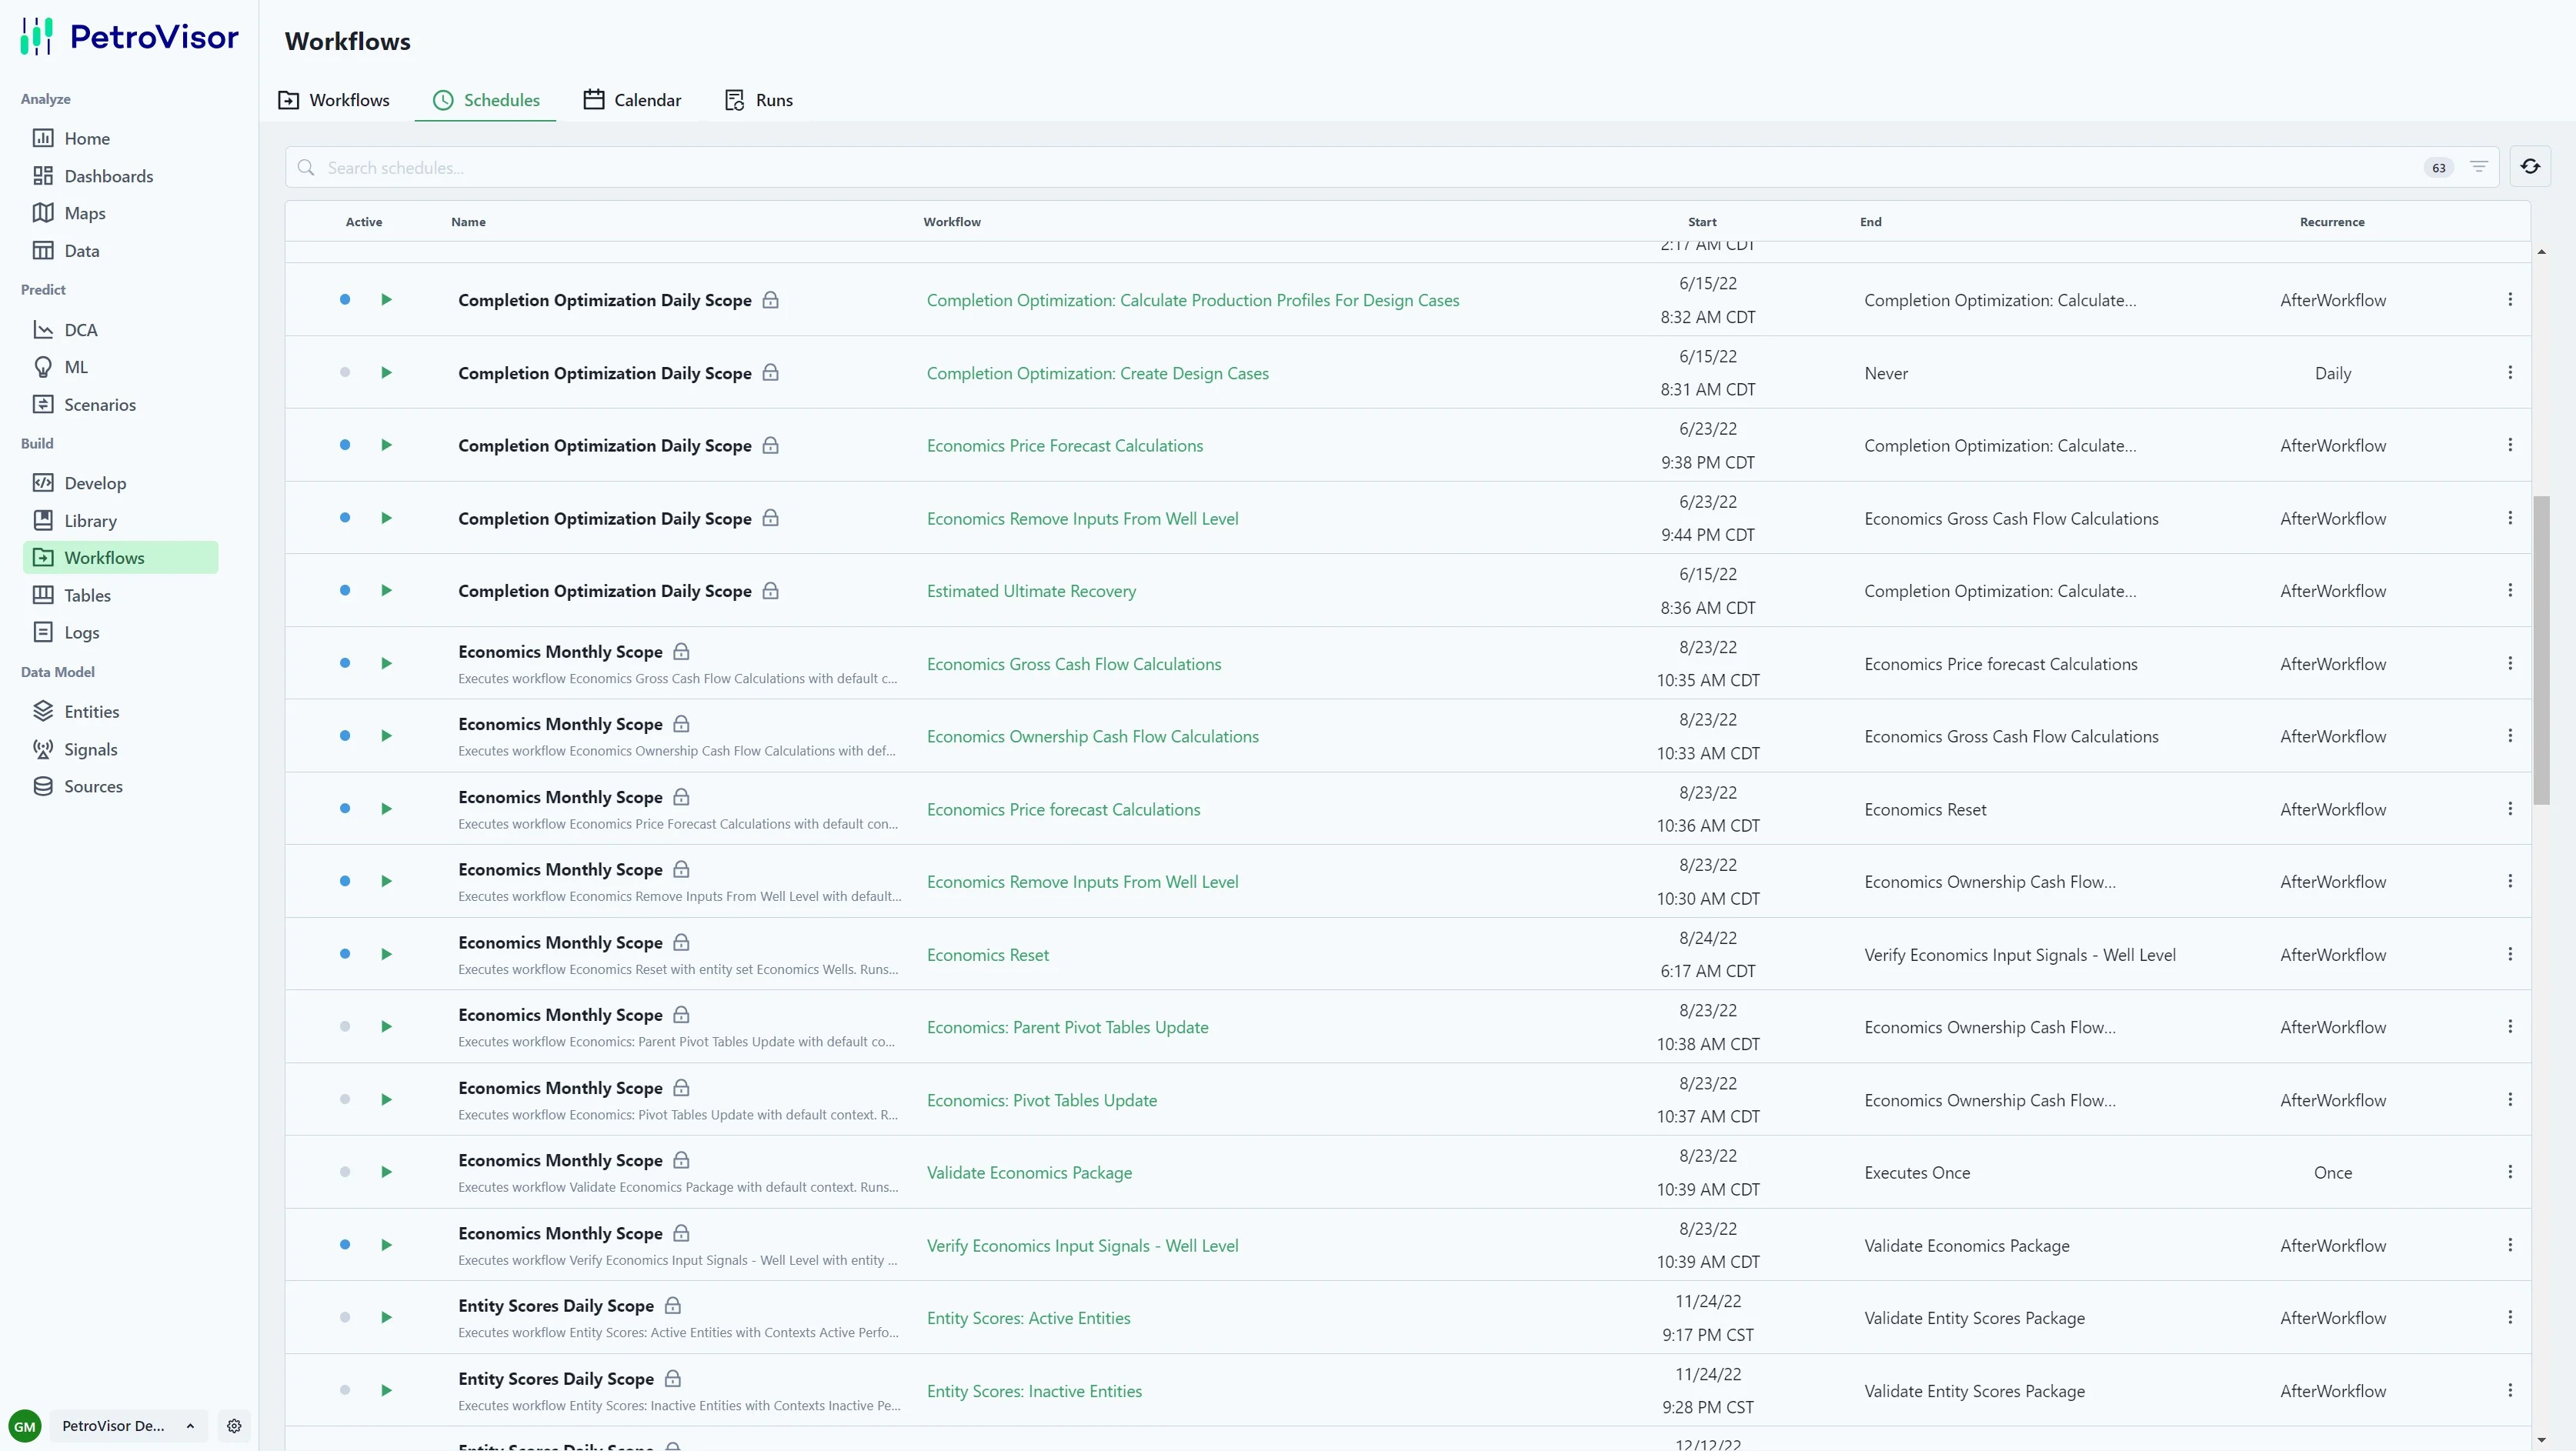This screenshot has height=1451, width=2576.
Task: Open the DCA sidebar item
Action: click(80, 330)
